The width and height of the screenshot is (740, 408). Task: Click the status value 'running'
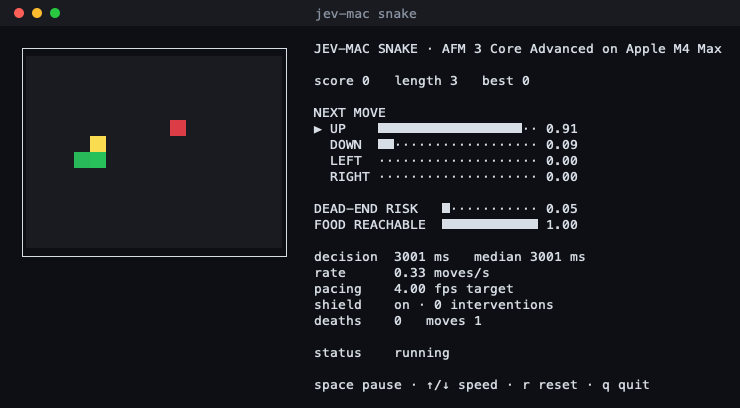coord(422,353)
